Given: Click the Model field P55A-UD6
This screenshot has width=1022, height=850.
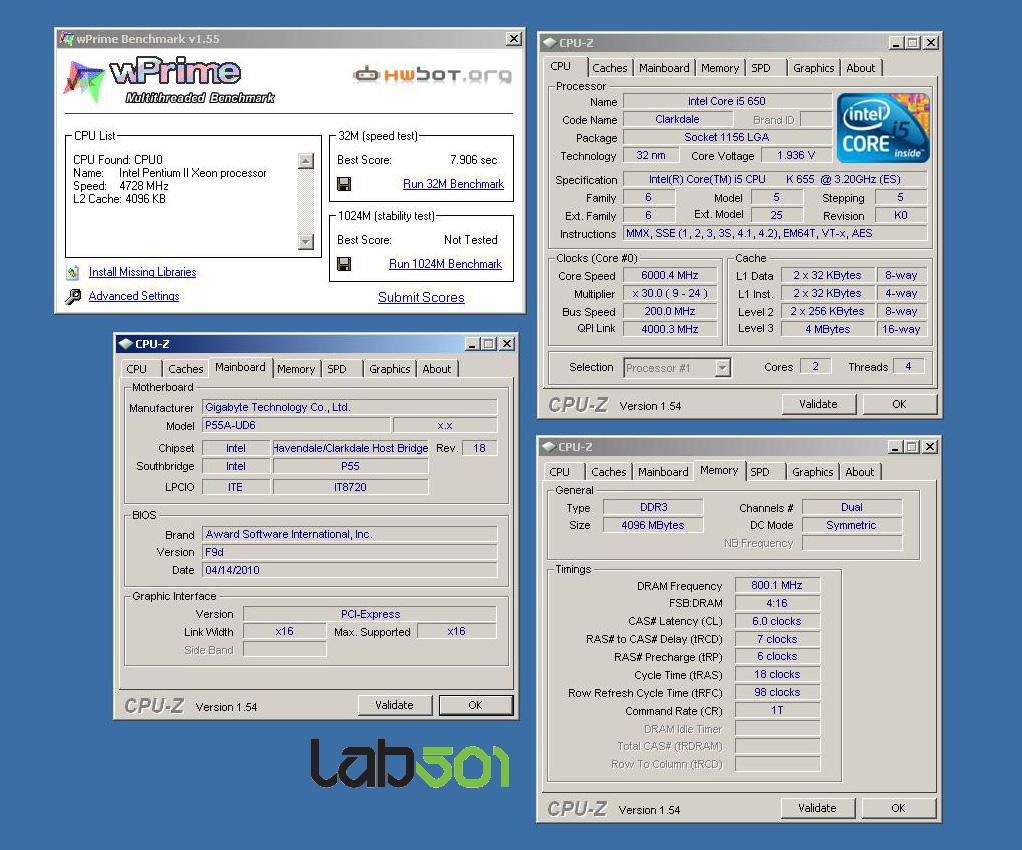Looking at the screenshot, I should click(x=296, y=426).
